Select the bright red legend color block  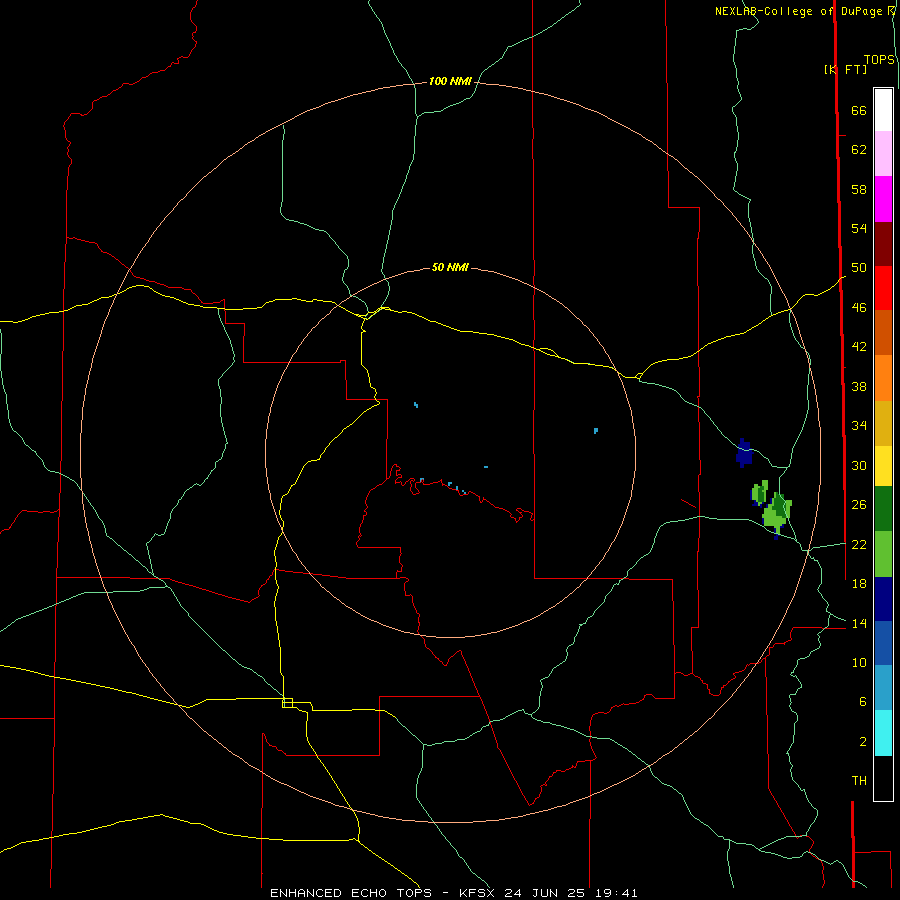(x=883, y=288)
